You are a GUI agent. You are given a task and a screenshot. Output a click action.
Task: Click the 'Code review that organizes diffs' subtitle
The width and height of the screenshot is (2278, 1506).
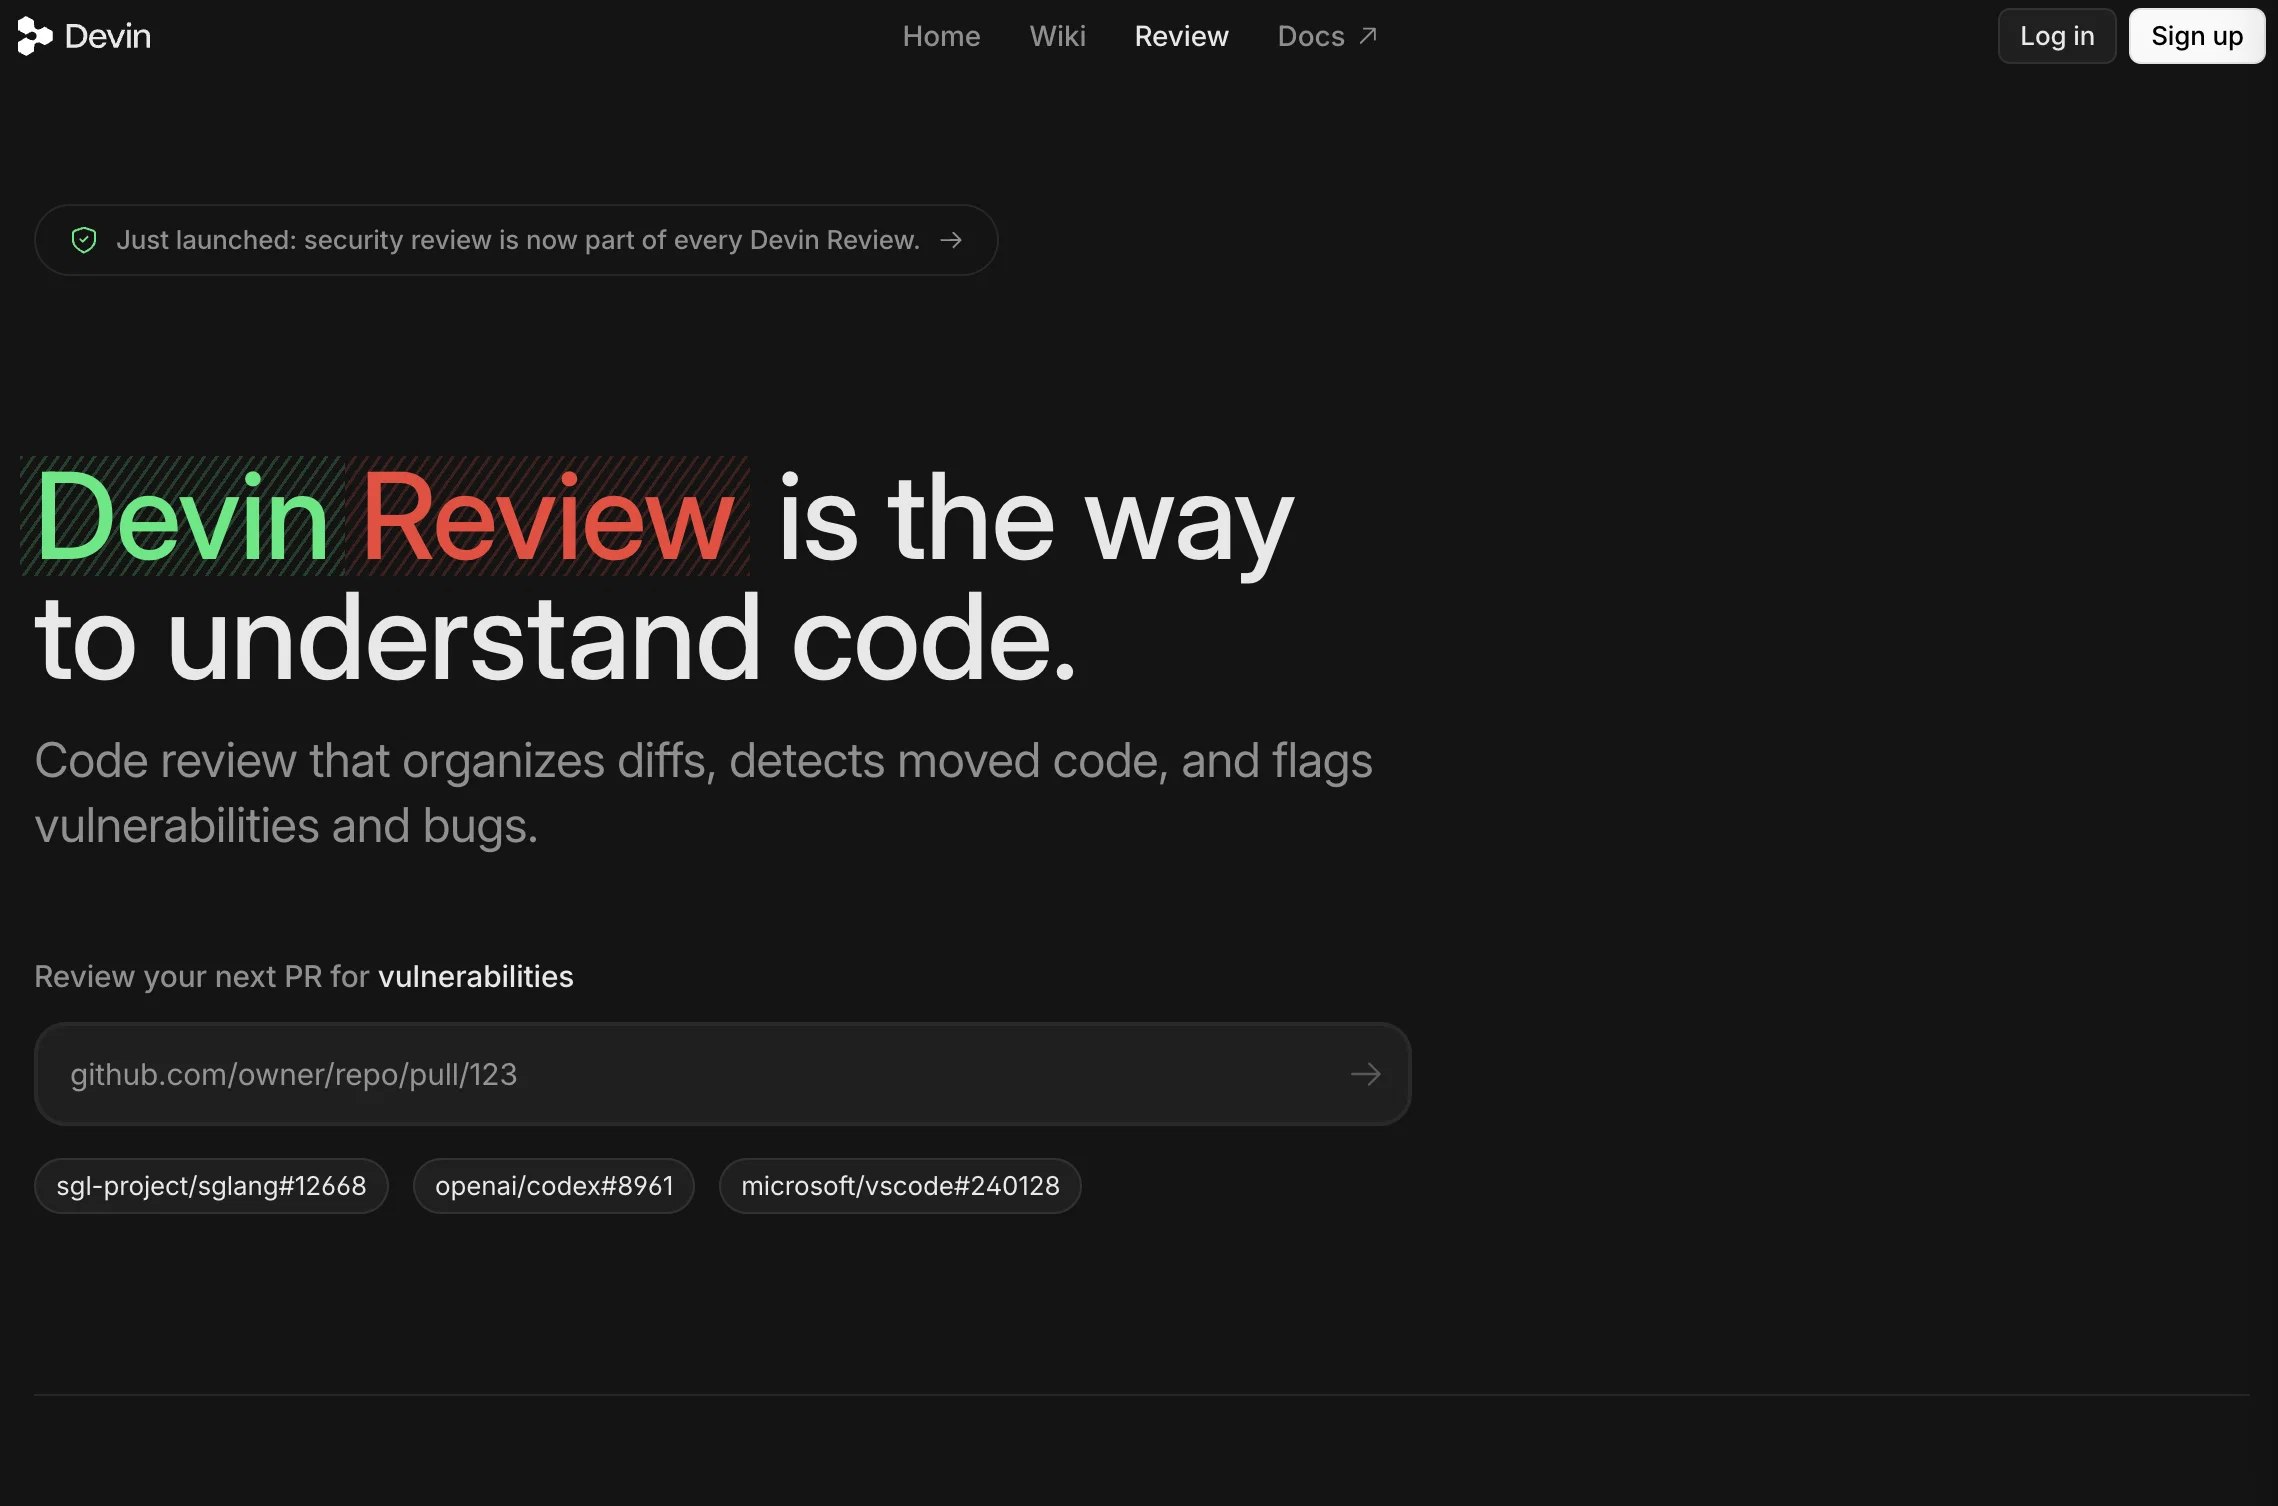[x=703, y=793]
